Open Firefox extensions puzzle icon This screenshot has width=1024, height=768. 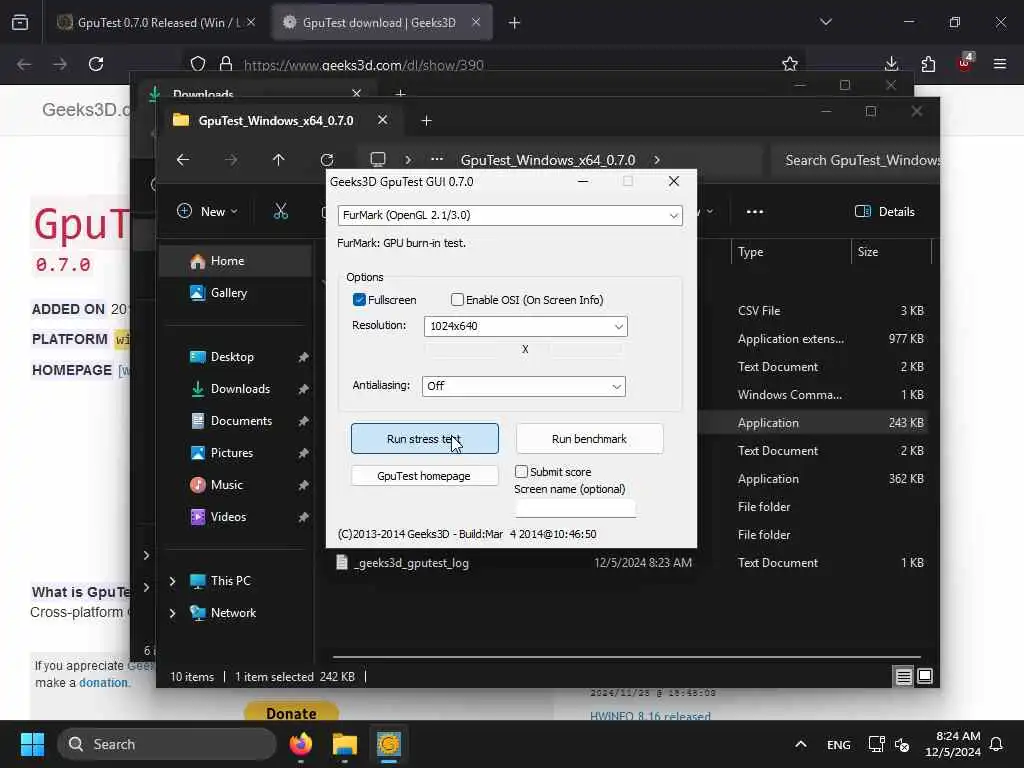[x=928, y=64]
